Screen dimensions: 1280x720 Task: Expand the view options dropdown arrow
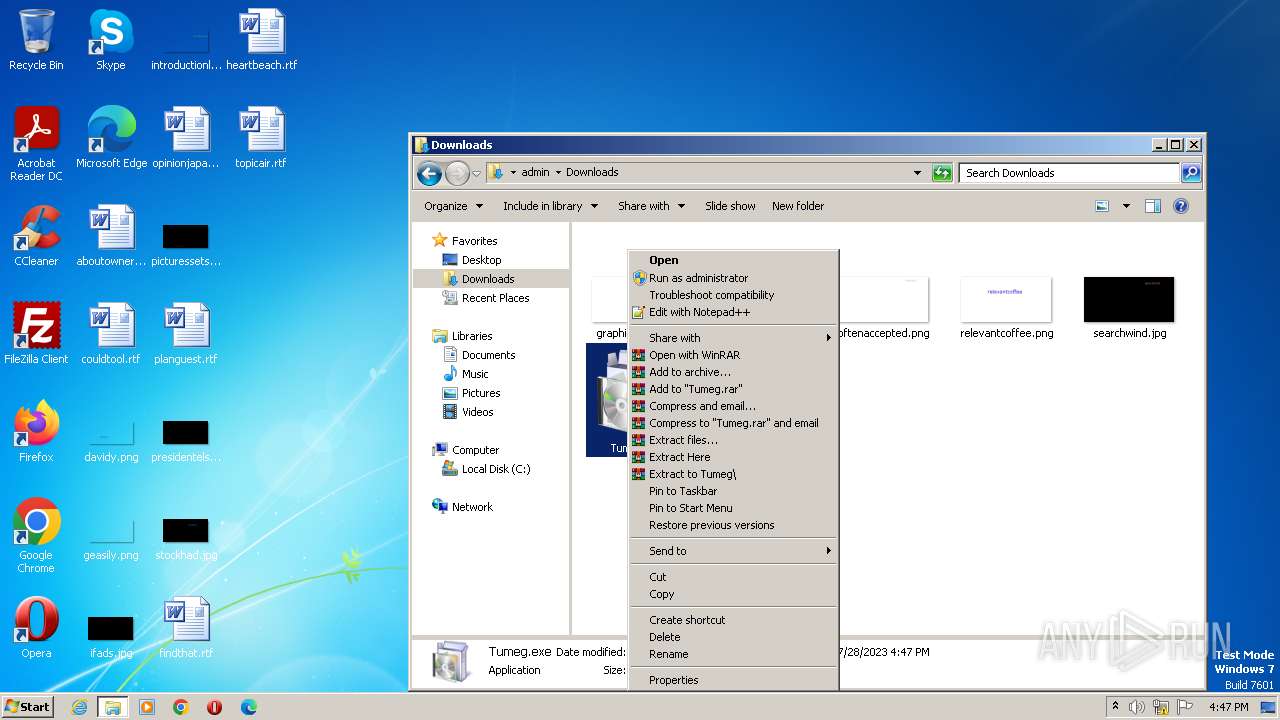coord(1125,206)
